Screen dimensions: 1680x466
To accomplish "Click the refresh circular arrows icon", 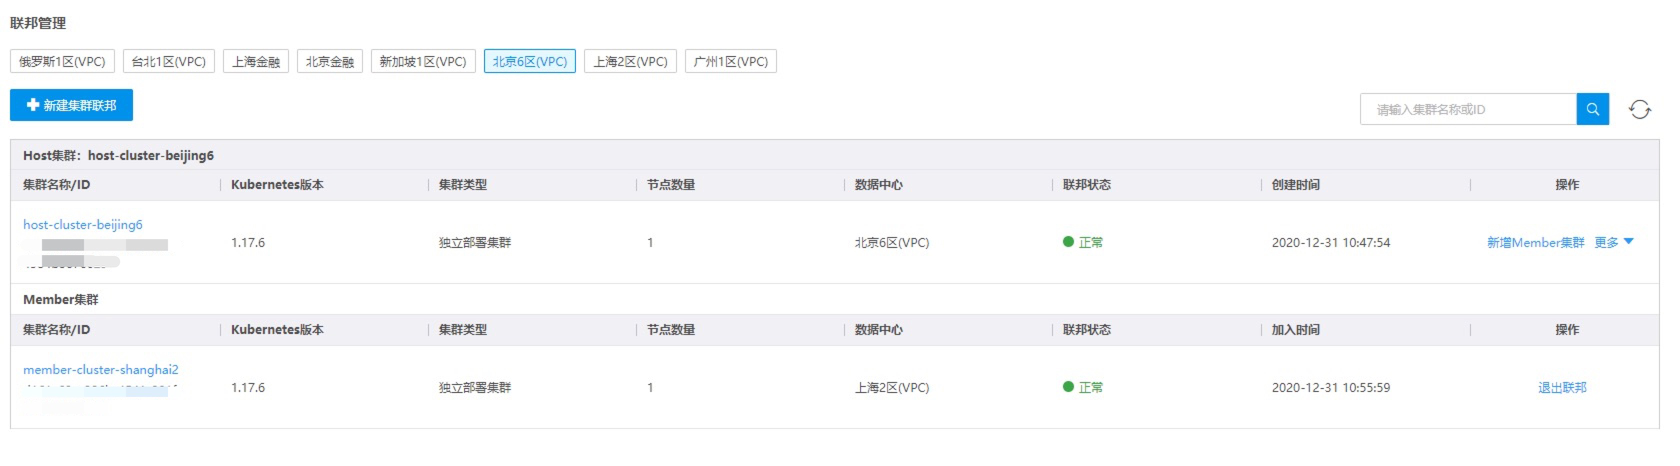I will point(1640,109).
